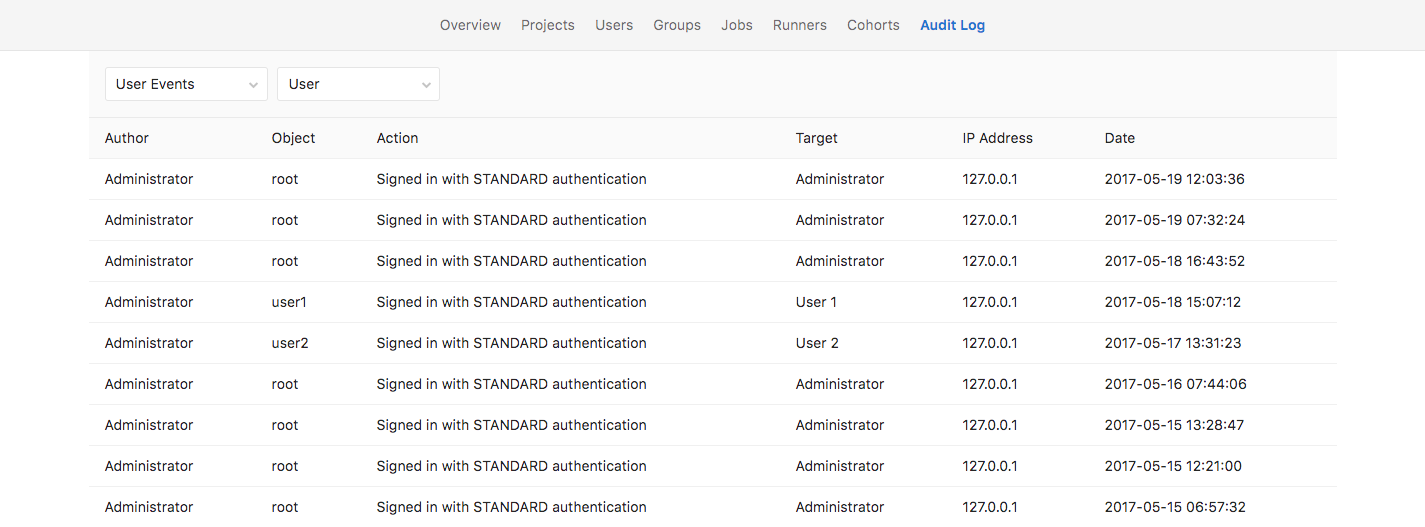Image resolution: width=1425 pixels, height=527 pixels.
Task: Select the user1 object entry
Action: (290, 302)
